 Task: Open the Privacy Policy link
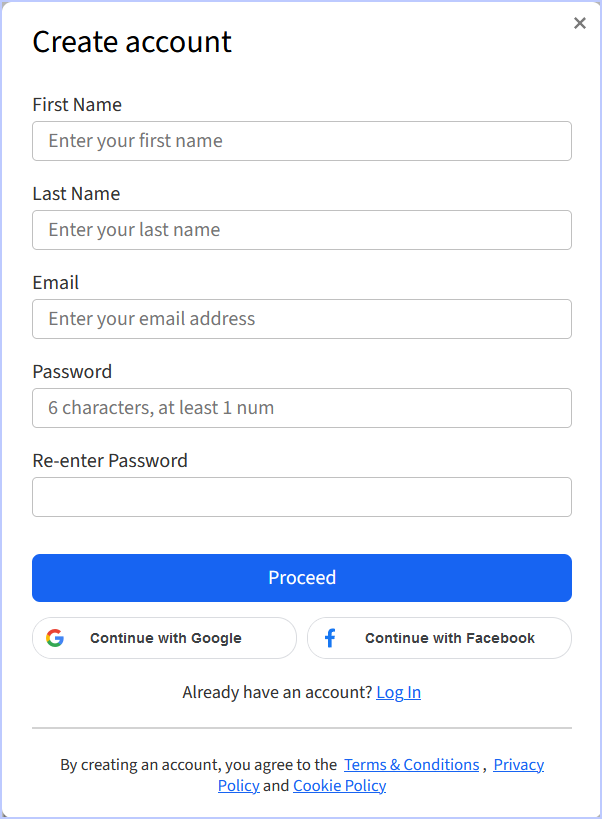[x=518, y=765]
